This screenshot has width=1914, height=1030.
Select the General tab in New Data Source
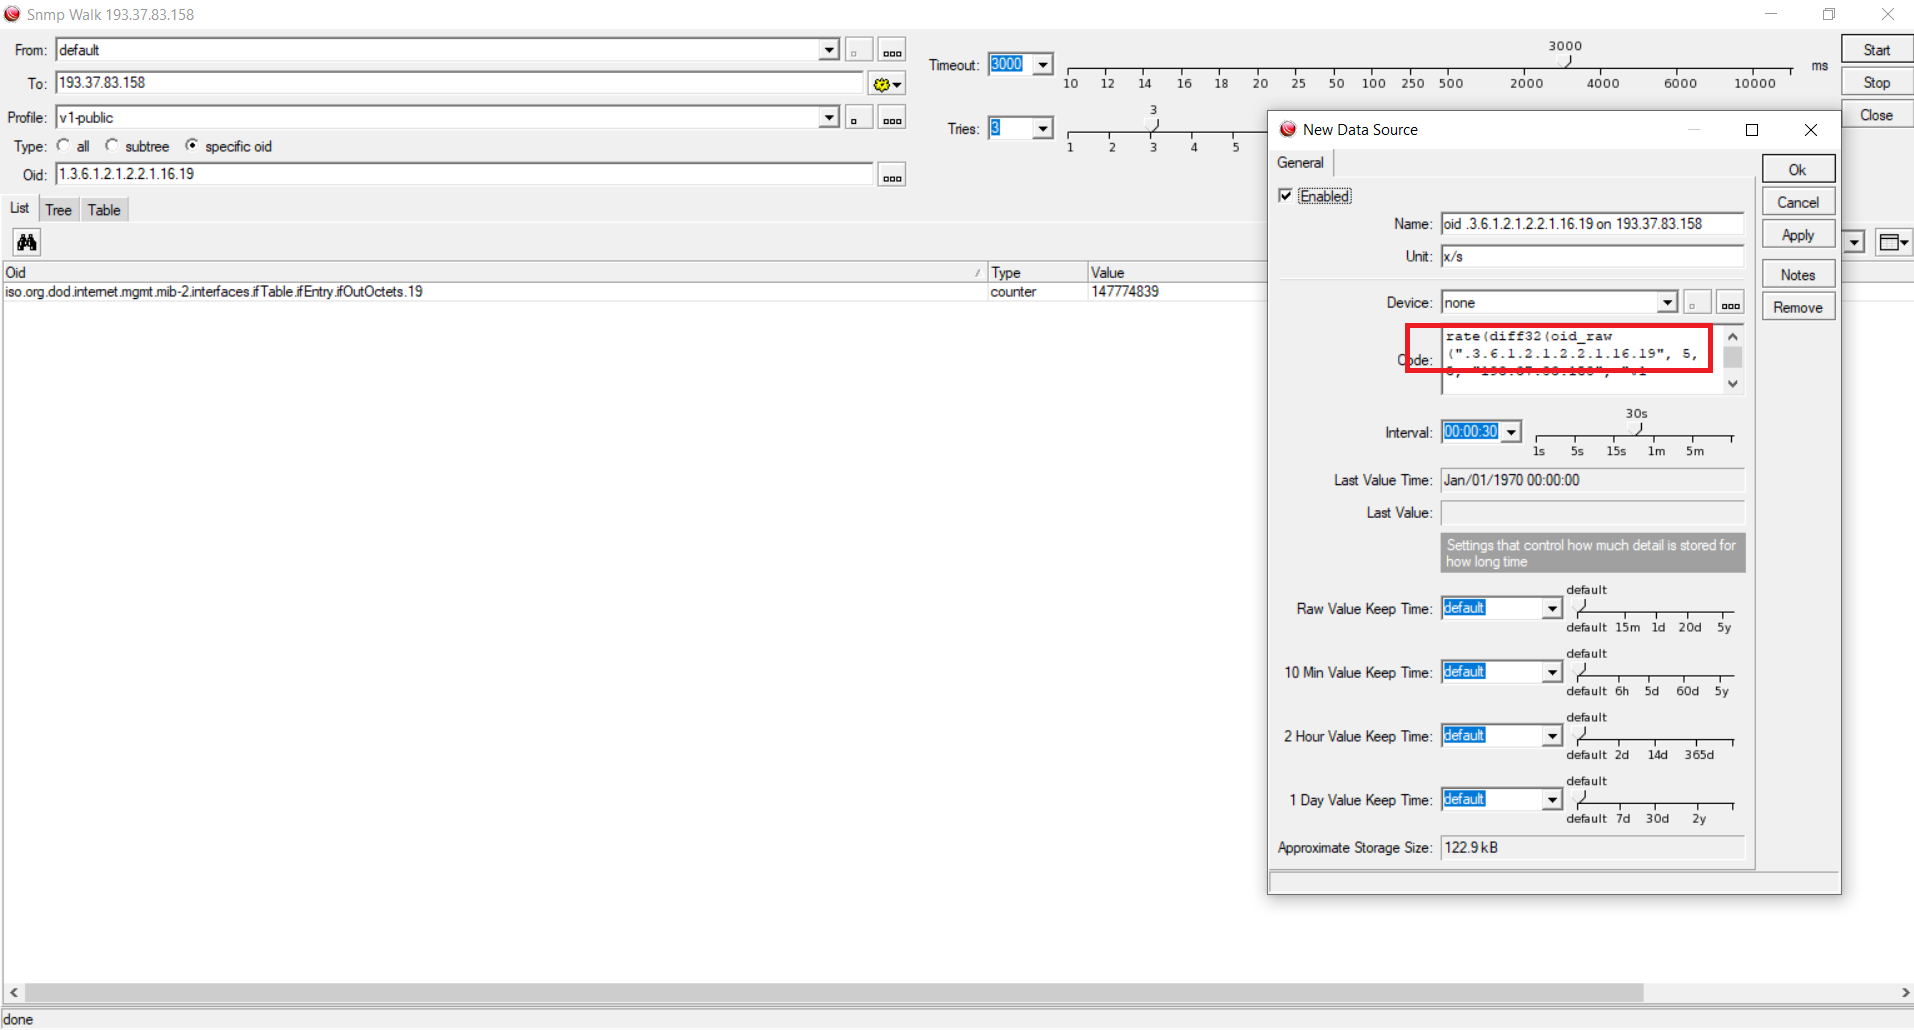1300,162
